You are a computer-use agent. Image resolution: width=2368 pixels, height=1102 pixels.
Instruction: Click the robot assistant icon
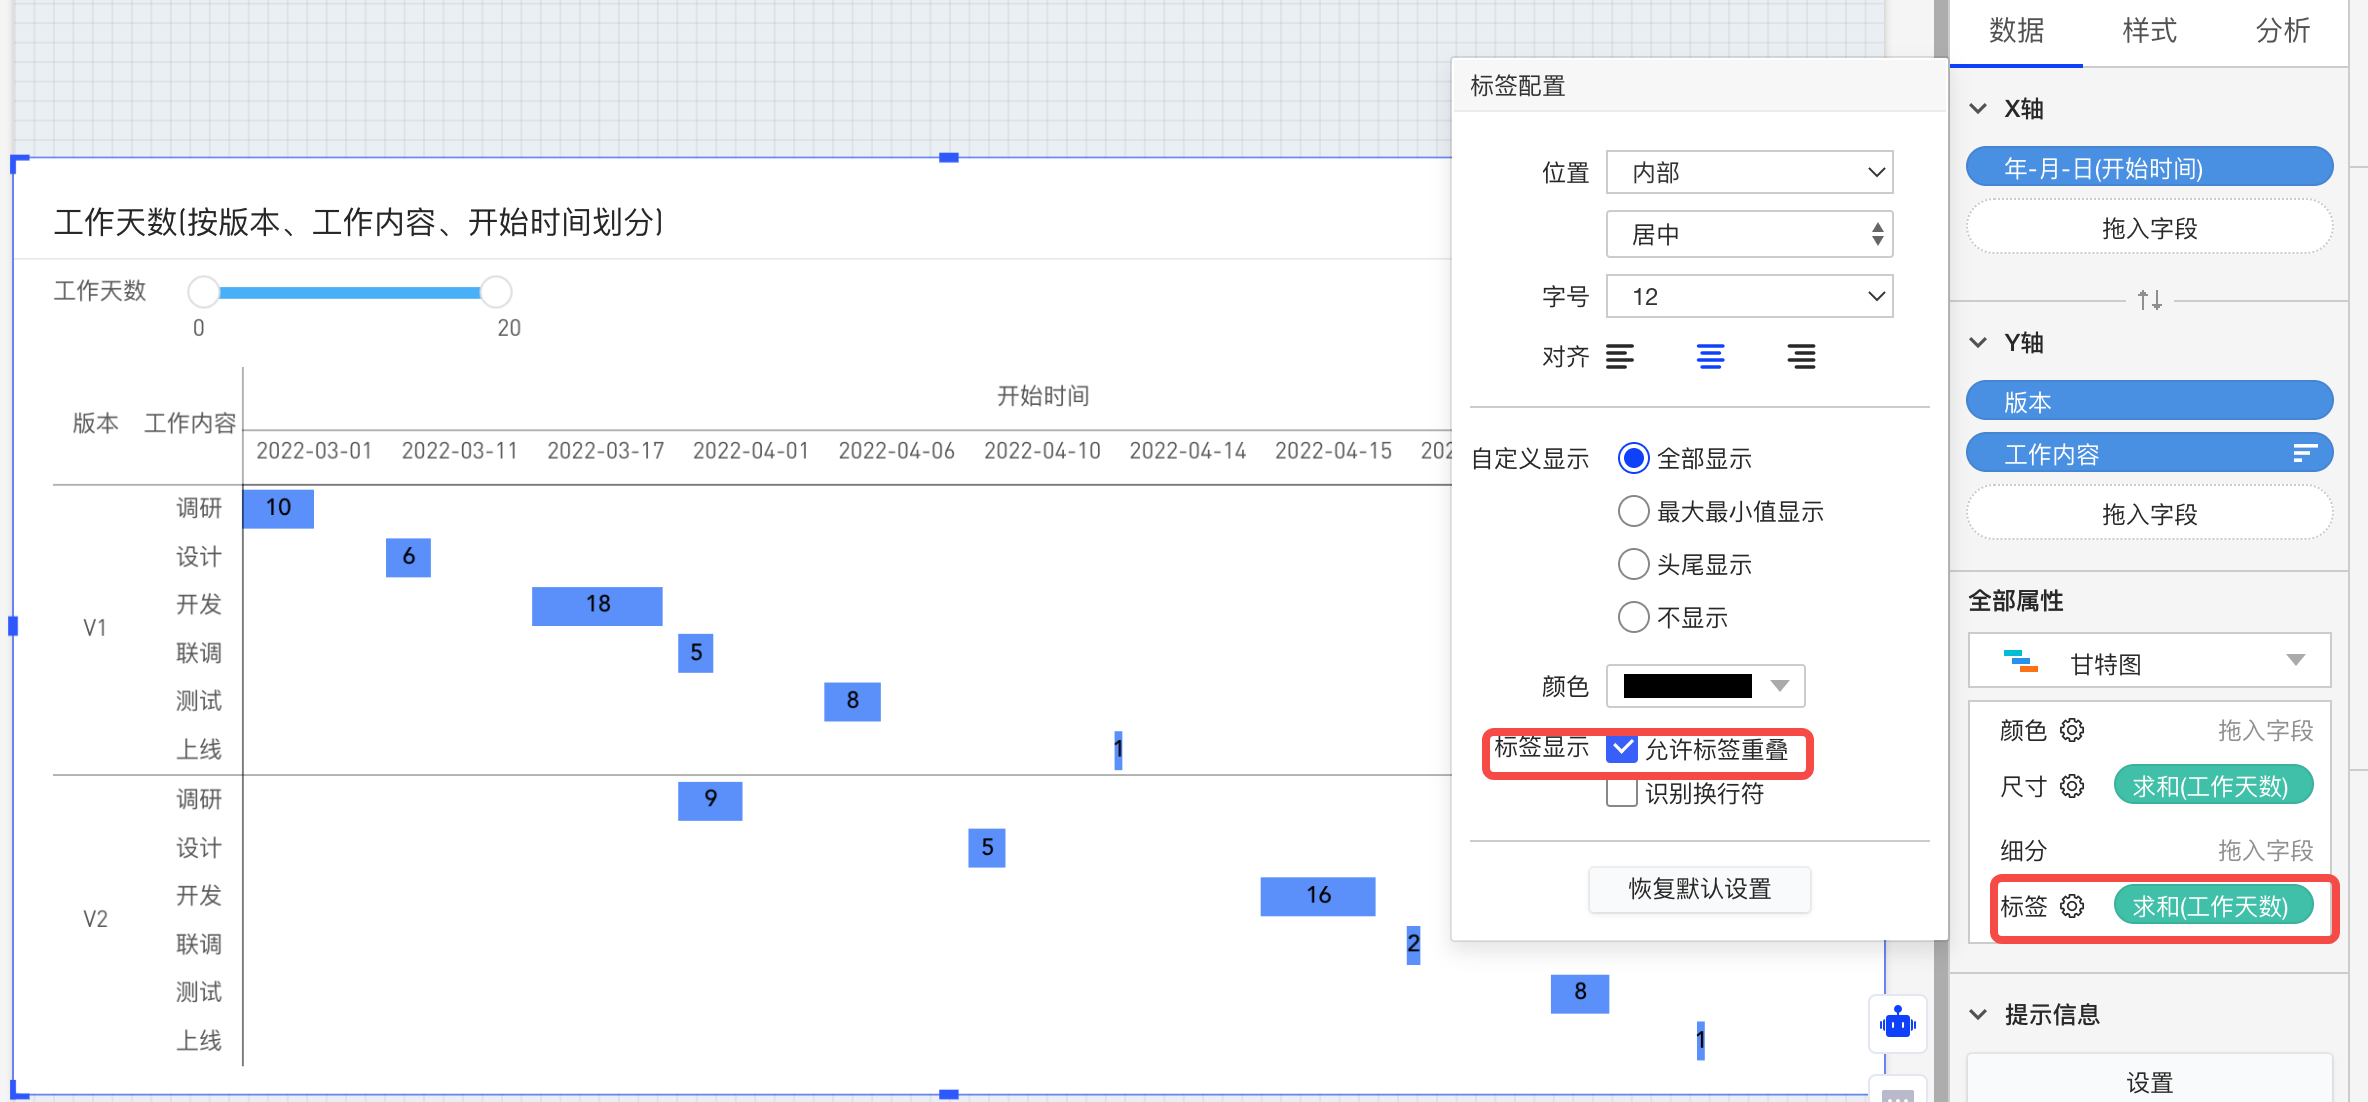point(1897,1023)
